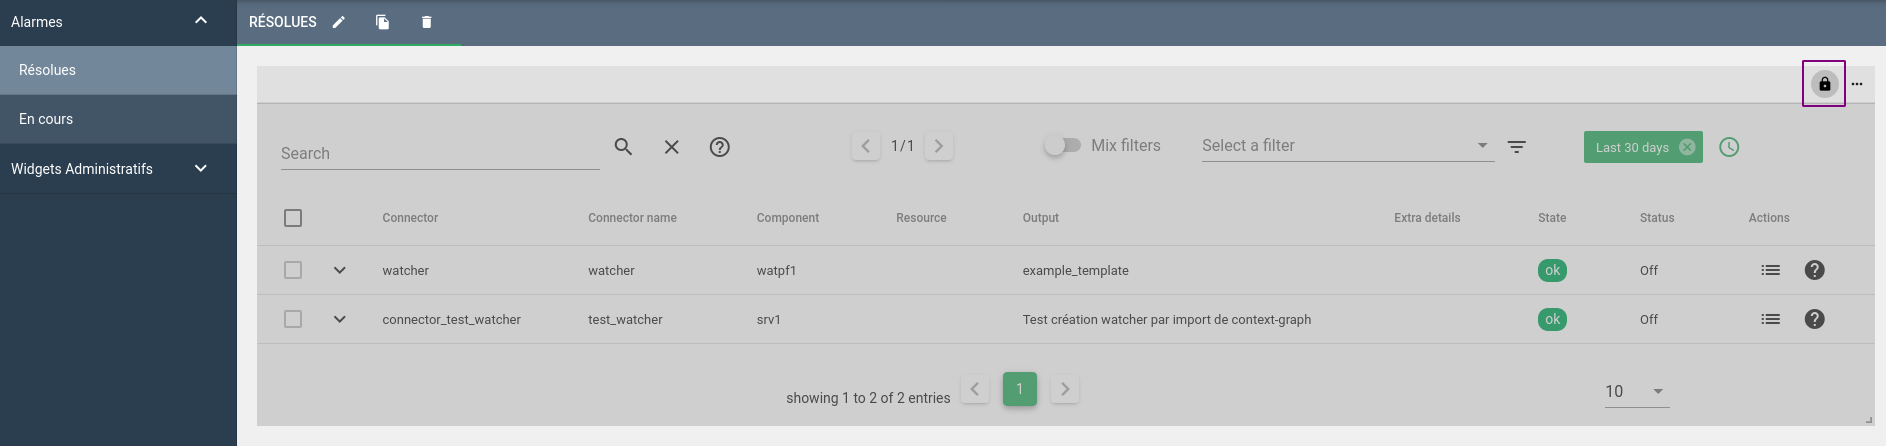Click the clock live reporting icon
1886x446 pixels.
pos(1729,147)
